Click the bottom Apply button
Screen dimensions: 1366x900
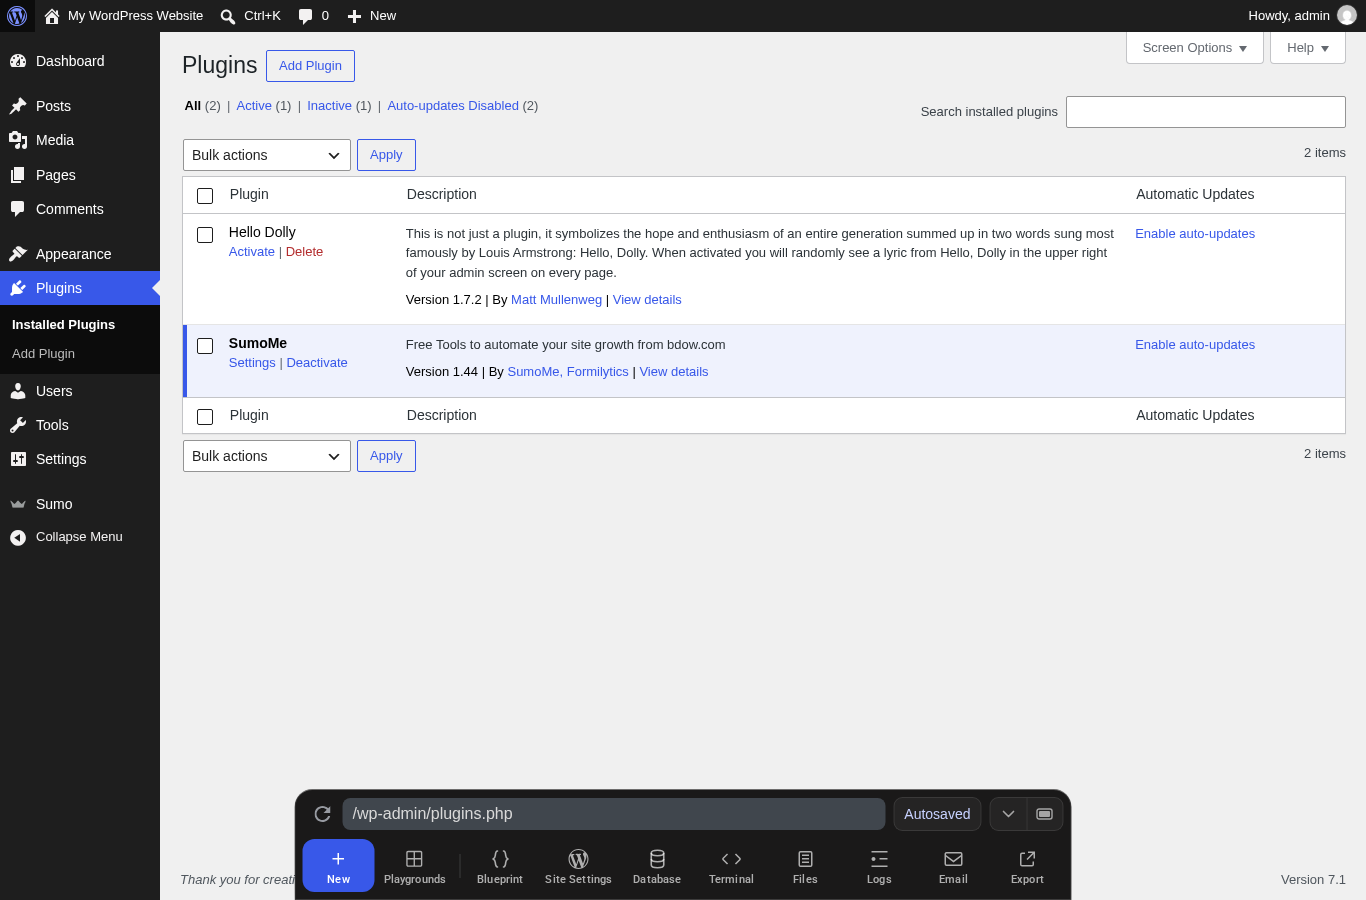[x=386, y=456]
